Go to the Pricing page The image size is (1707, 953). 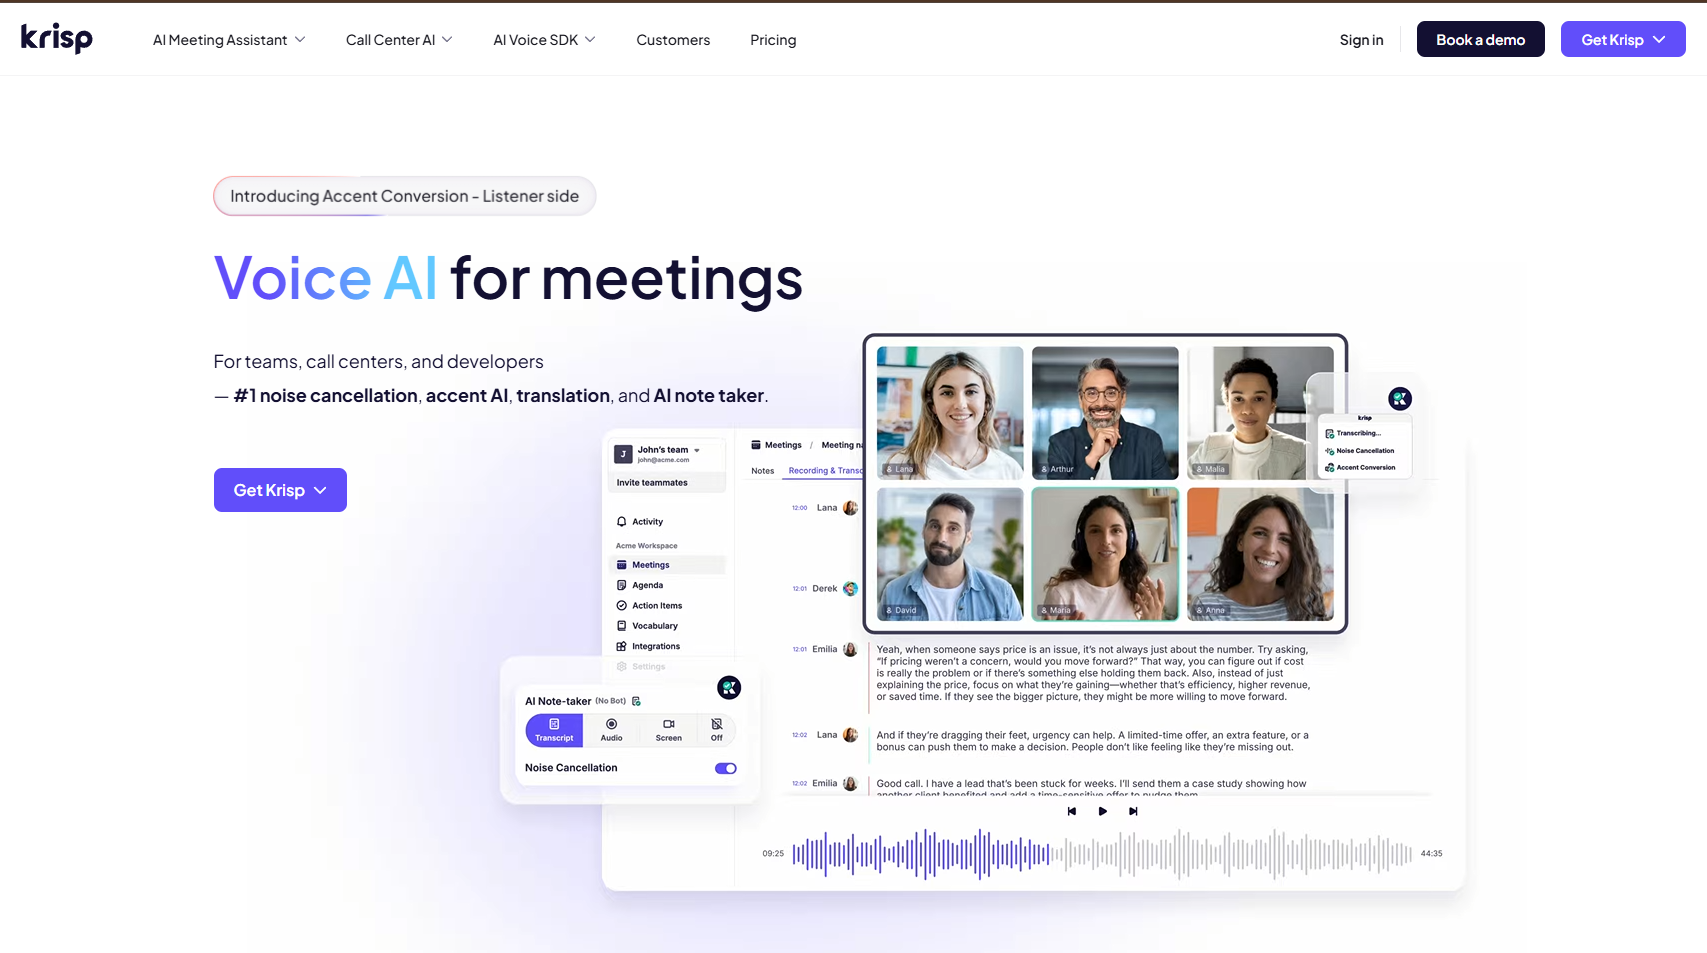coord(773,40)
